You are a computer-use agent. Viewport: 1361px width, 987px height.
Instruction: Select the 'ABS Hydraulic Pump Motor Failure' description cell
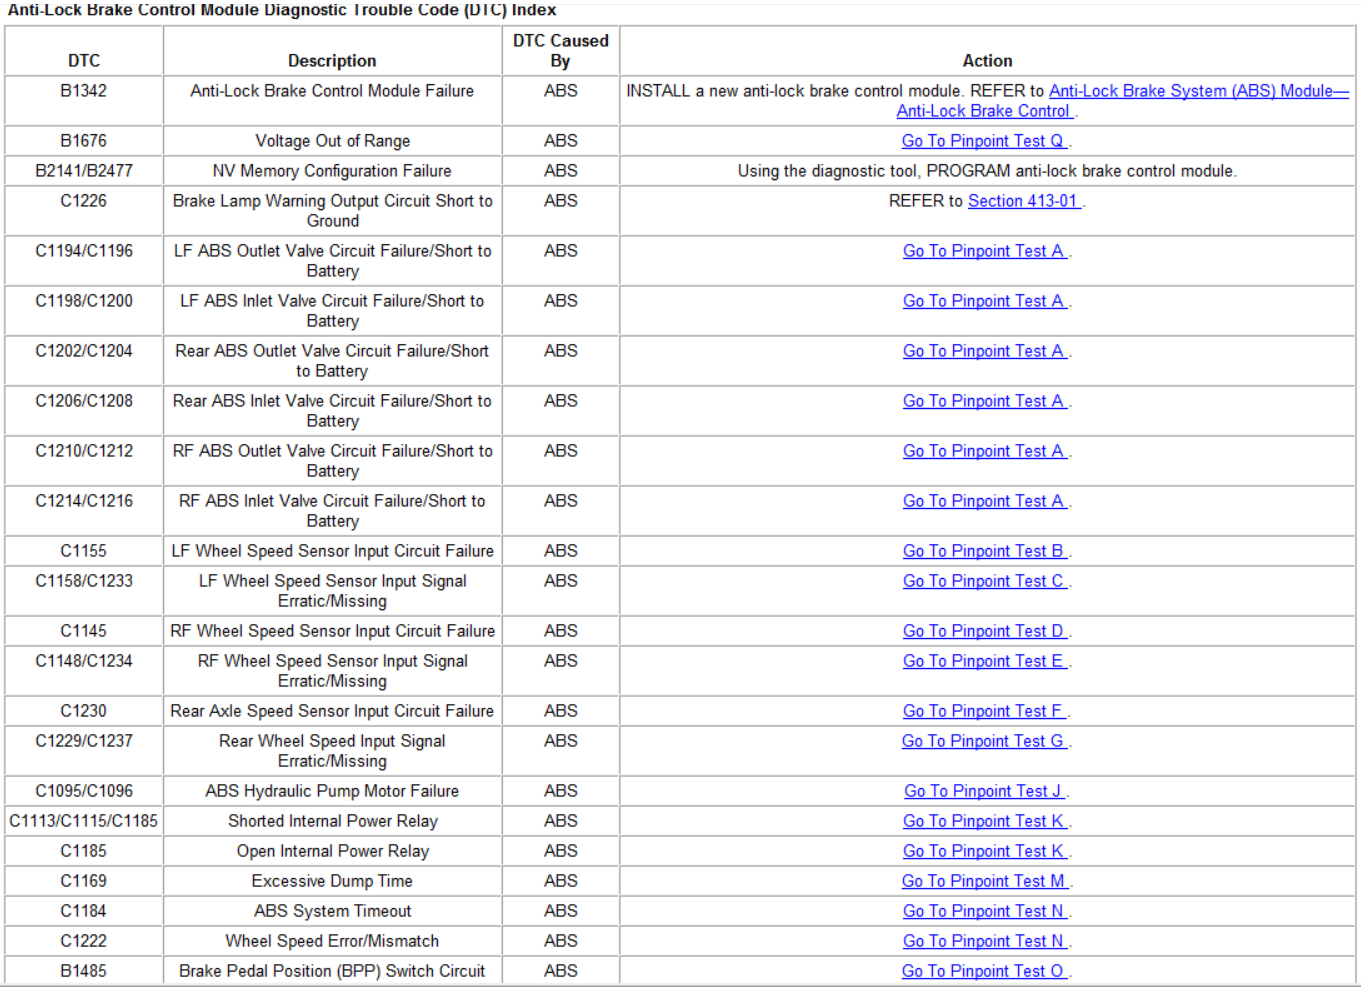point(332,791)
